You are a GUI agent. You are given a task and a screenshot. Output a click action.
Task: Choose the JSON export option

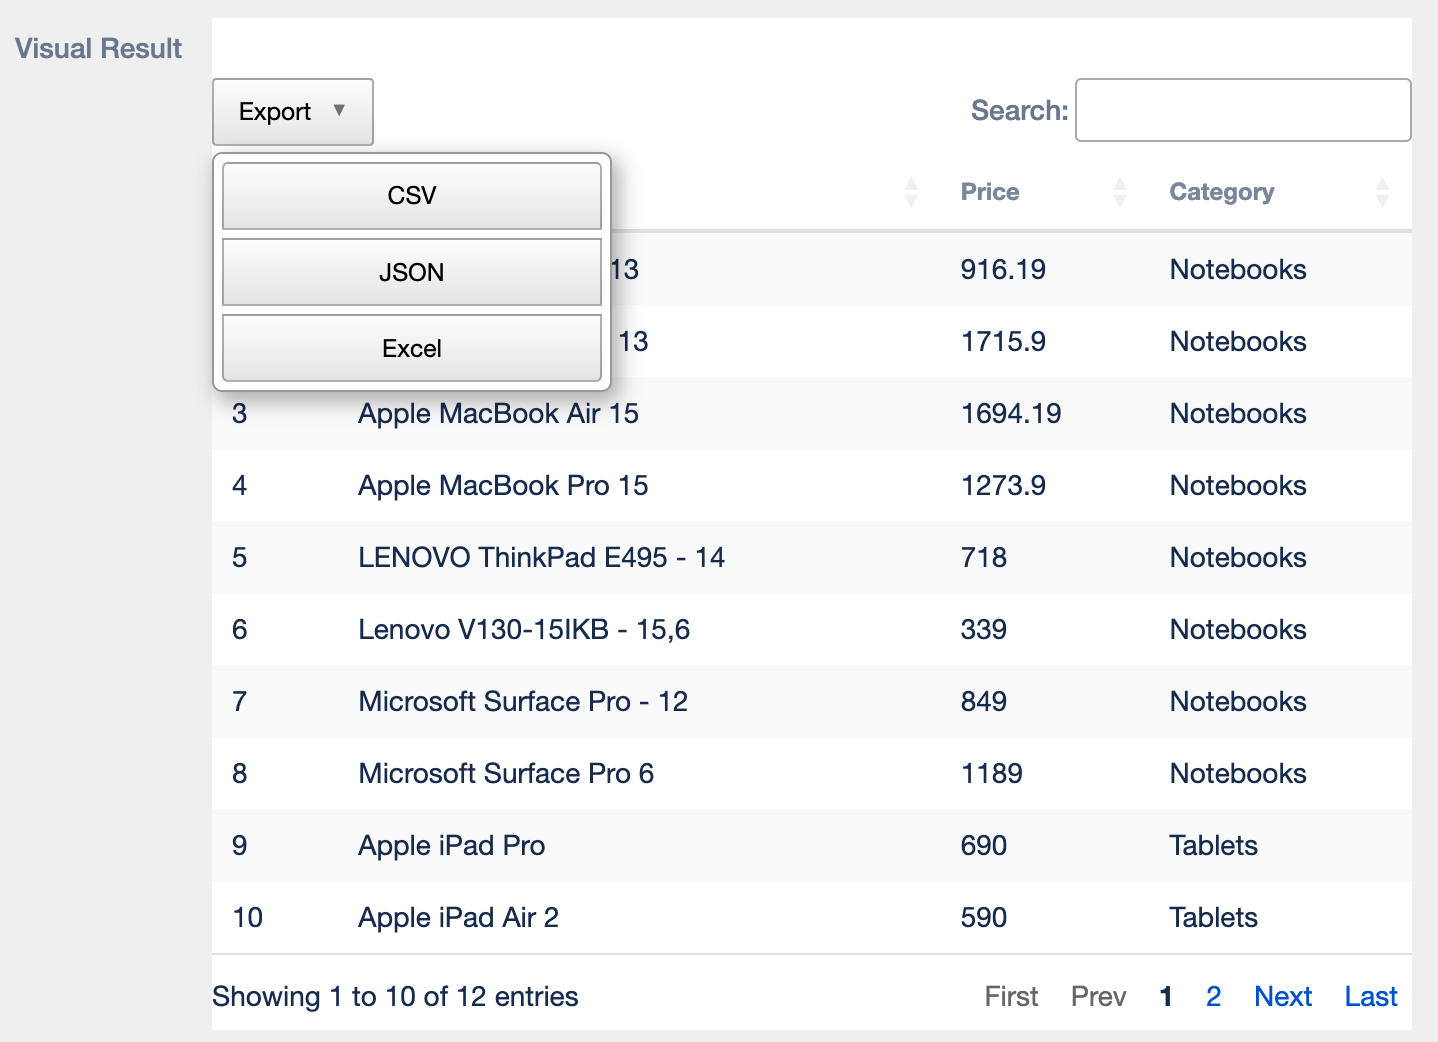click(x=411, y=272)
